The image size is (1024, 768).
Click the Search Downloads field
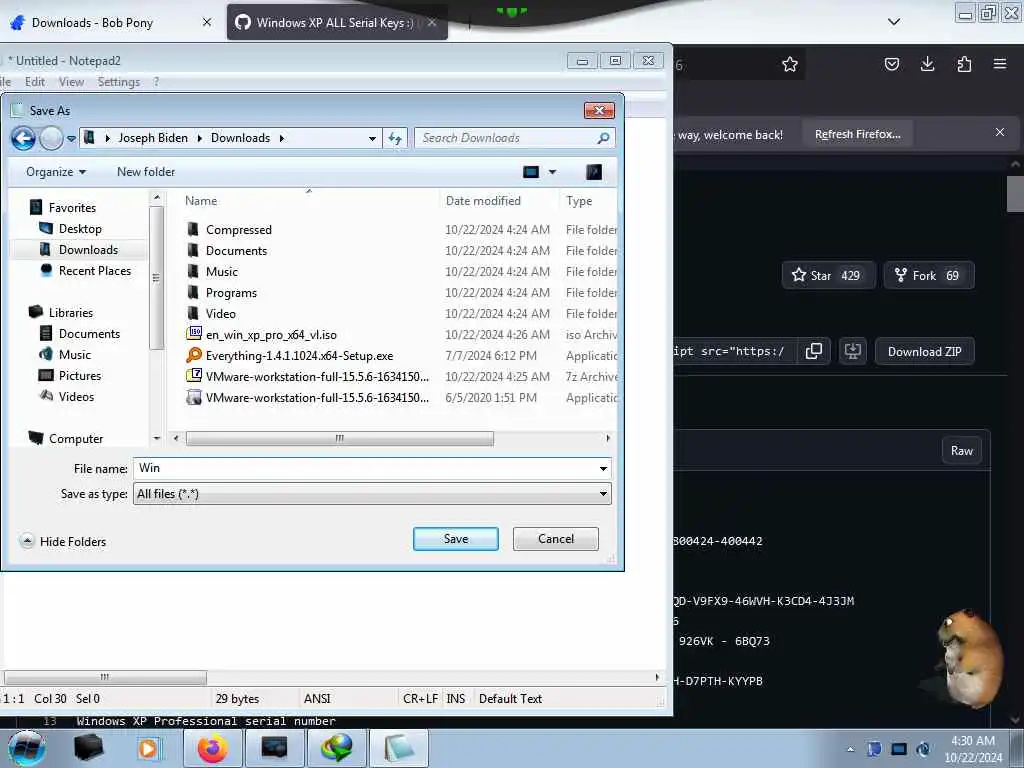506,138
